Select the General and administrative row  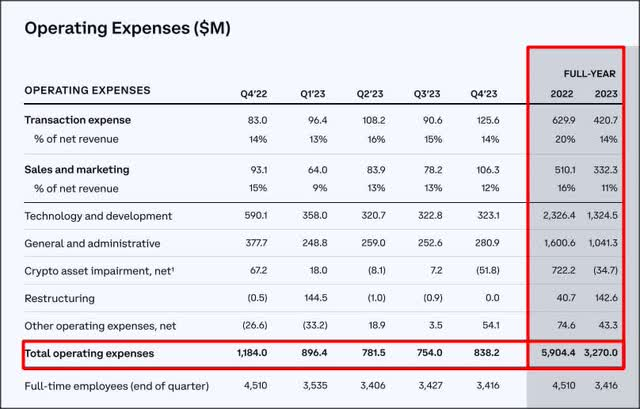(93, 243)
